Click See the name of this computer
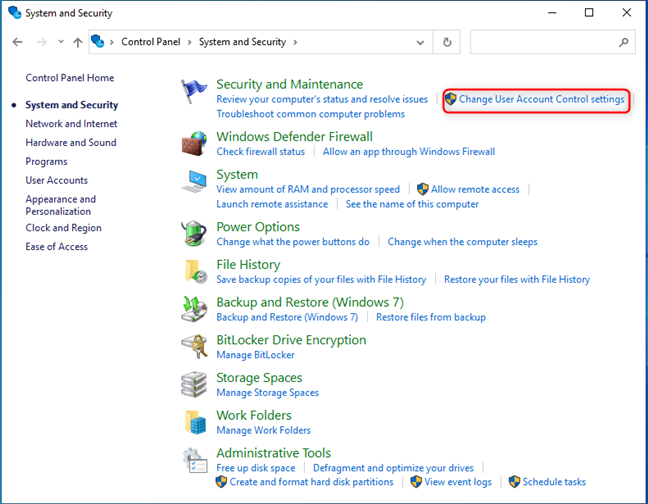The height and width of the screenshot is (504, 648). (412, 204)
